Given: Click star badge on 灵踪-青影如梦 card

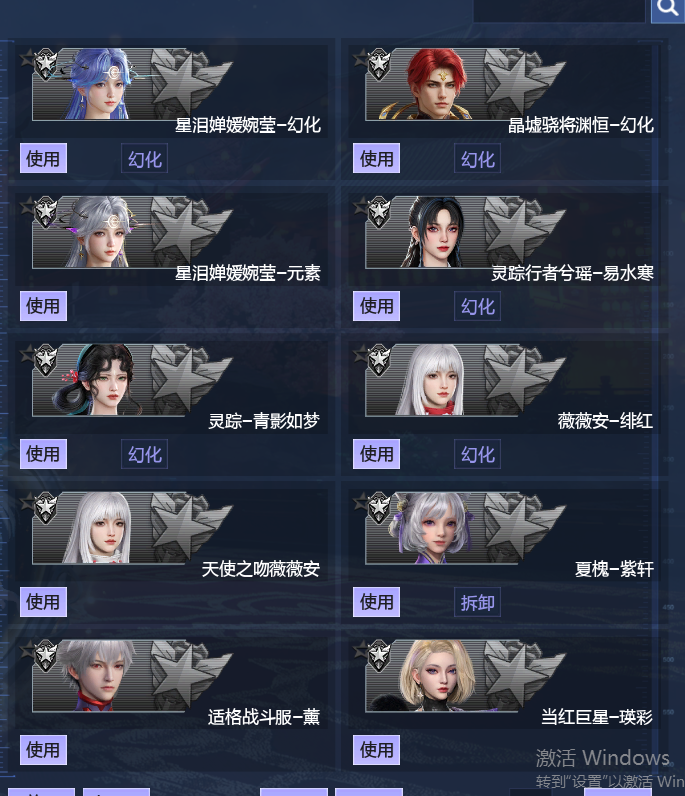Looking at the screenshot, I should [46, 360].
